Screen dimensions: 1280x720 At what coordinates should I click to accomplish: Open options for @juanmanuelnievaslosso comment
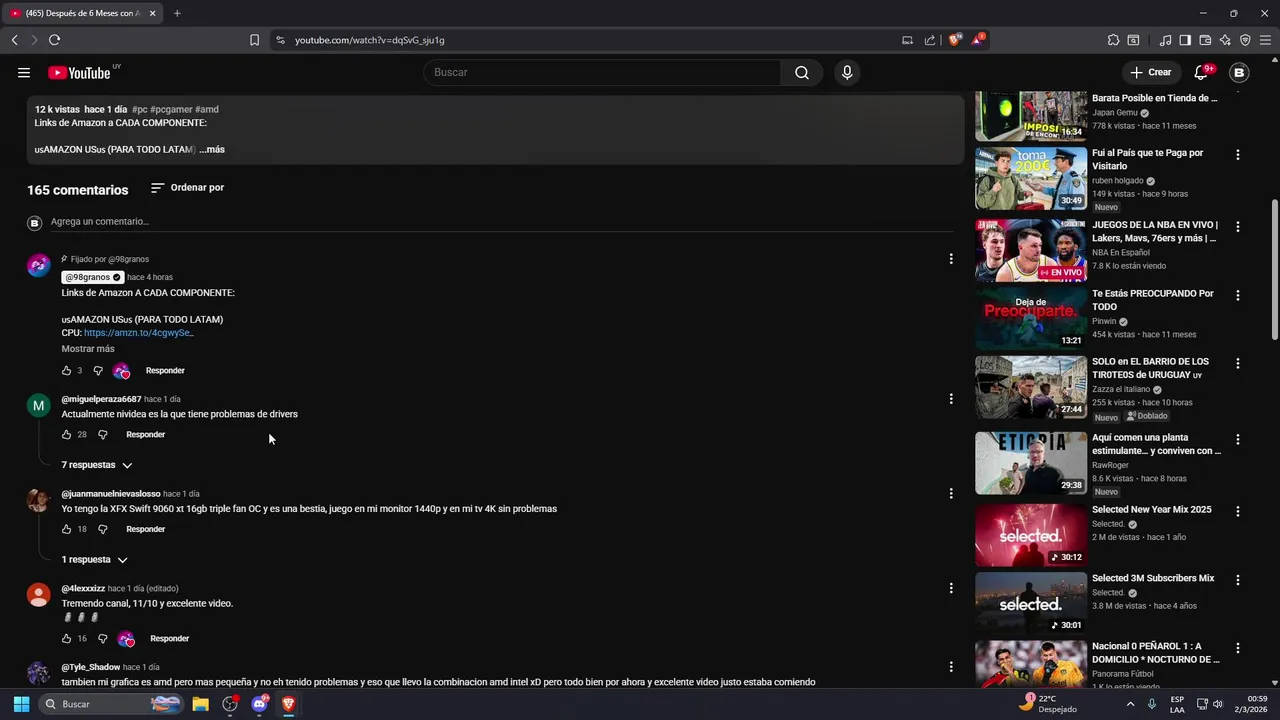pyautogui.click(x=951, y=493)
